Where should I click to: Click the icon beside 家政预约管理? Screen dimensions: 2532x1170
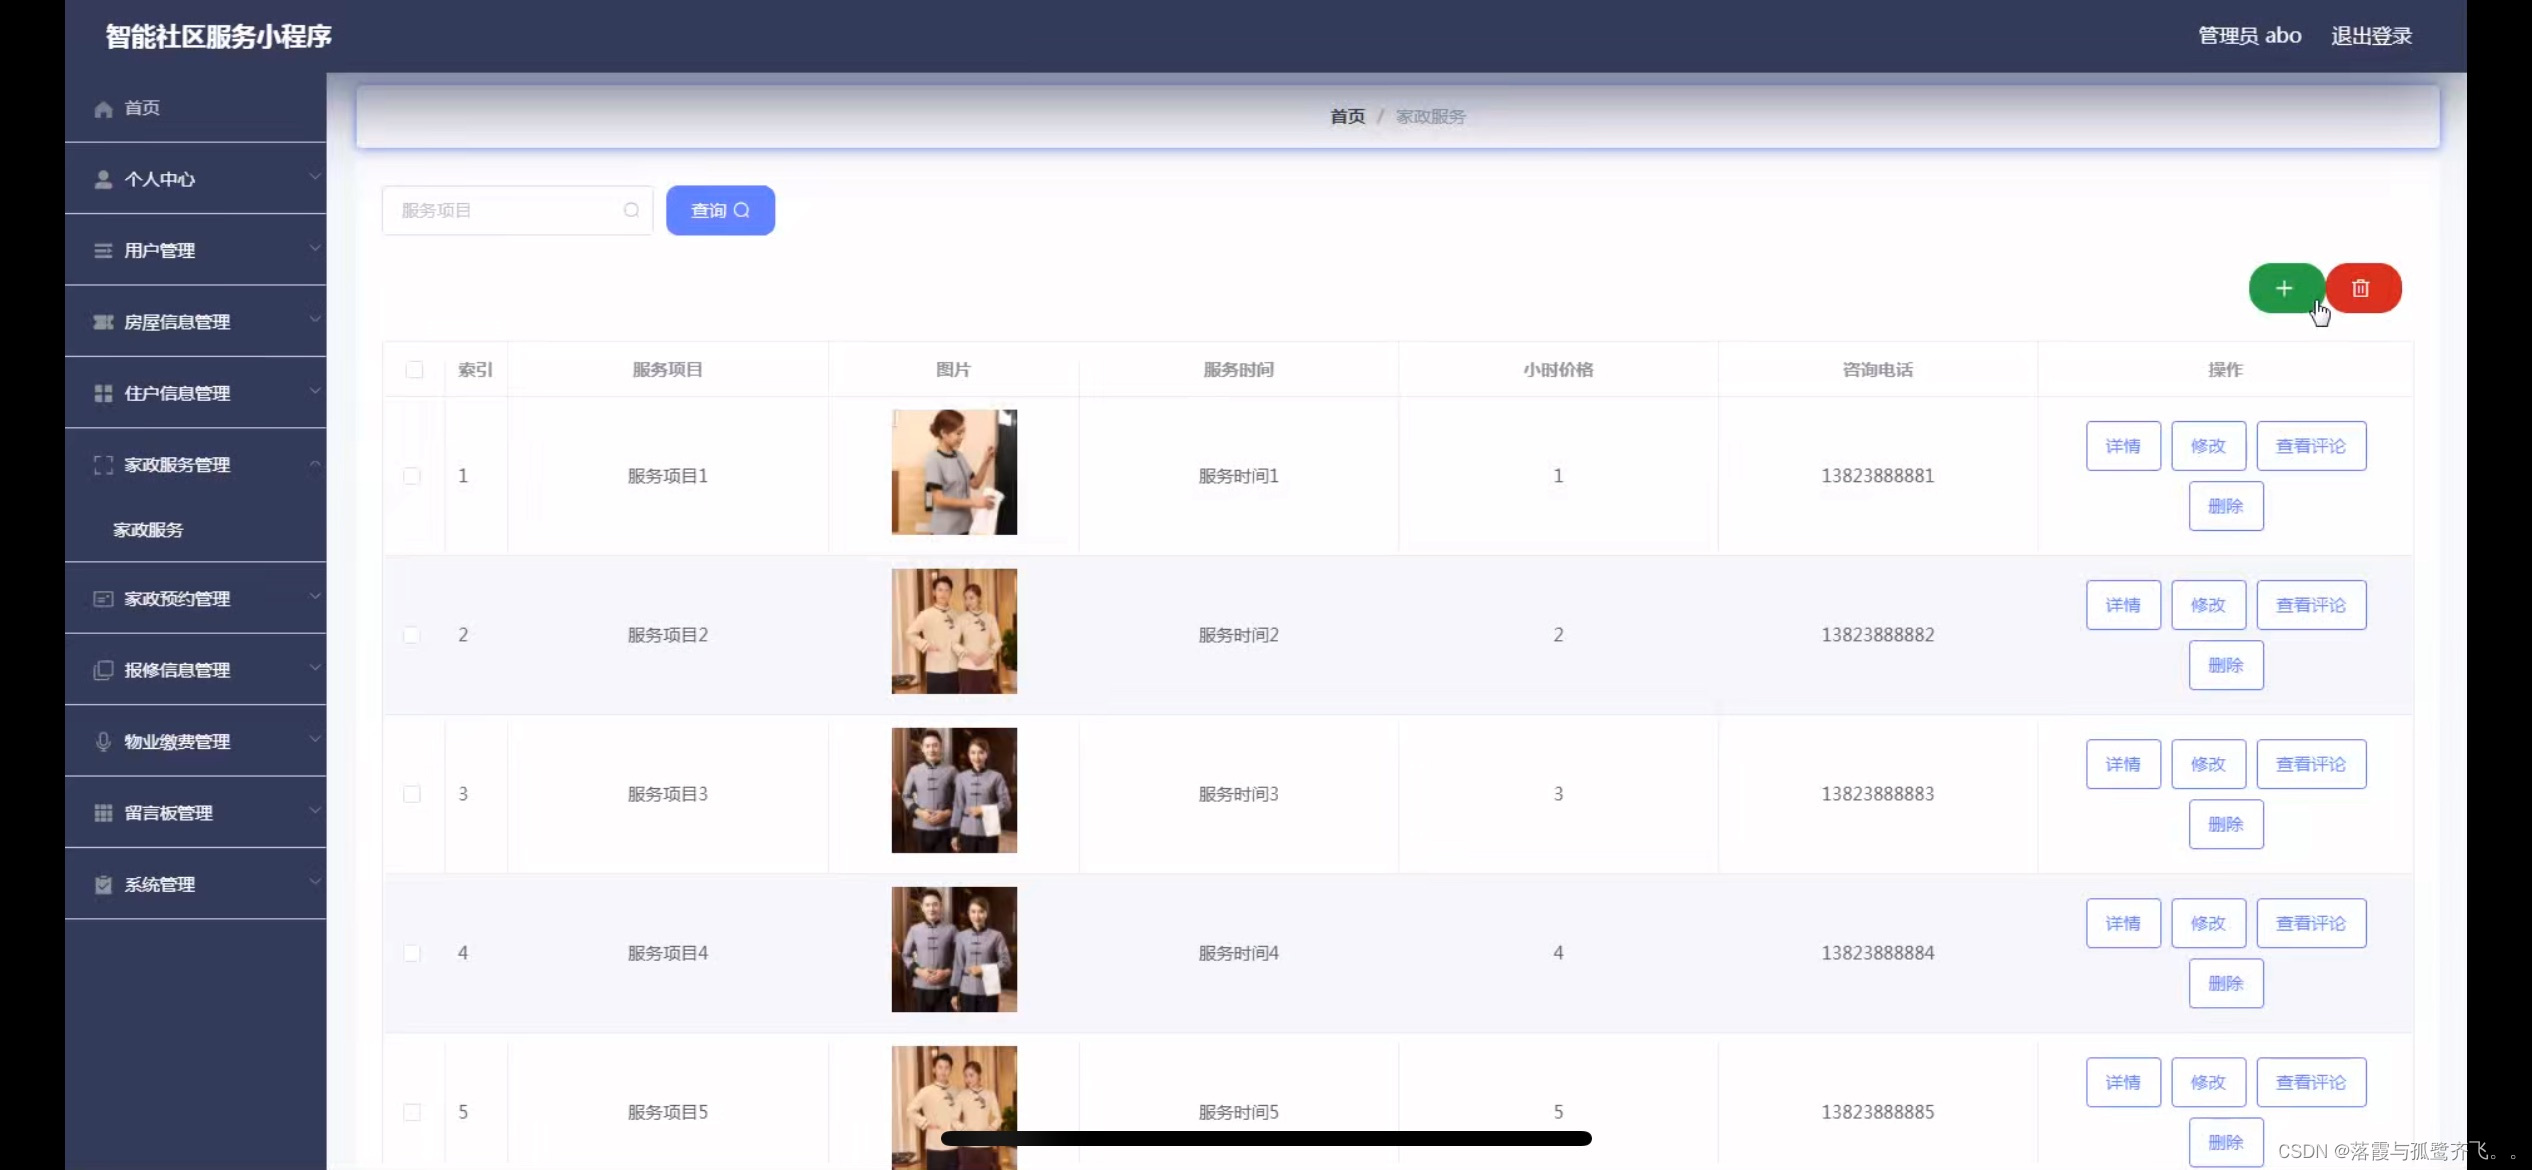[103, 599]
